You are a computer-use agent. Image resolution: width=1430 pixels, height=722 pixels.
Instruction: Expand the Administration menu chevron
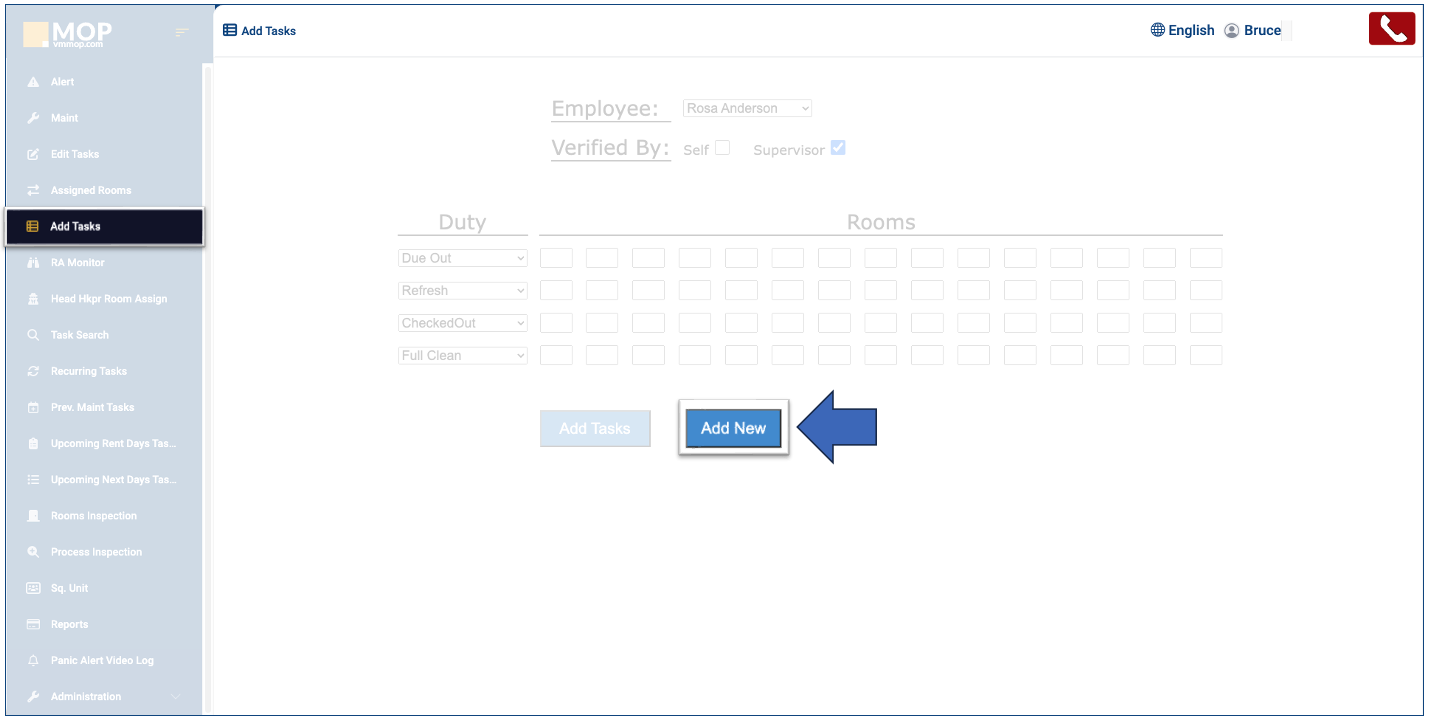(176, 697)
